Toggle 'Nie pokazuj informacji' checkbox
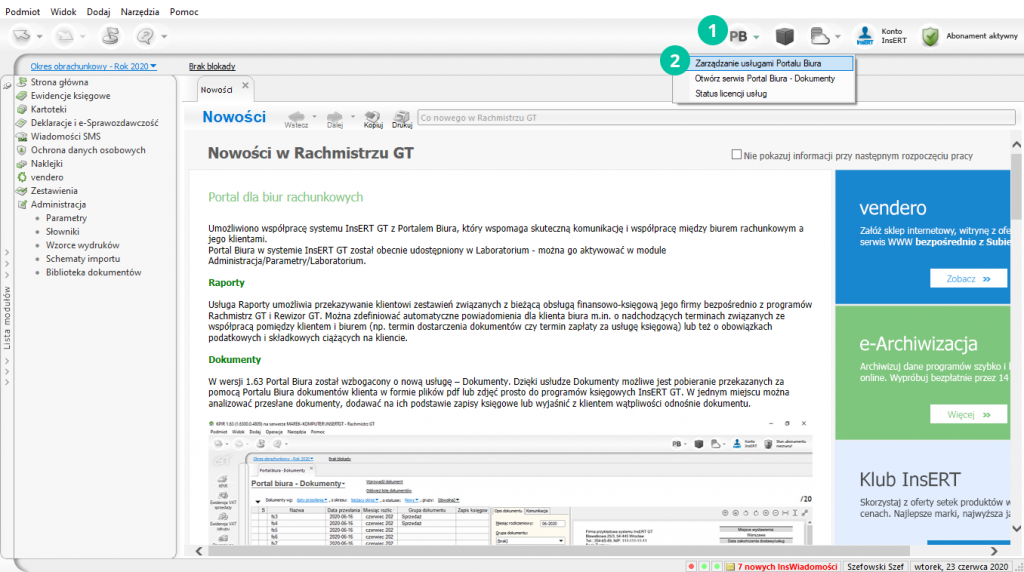1024x572 pixels. pos(737,155)
